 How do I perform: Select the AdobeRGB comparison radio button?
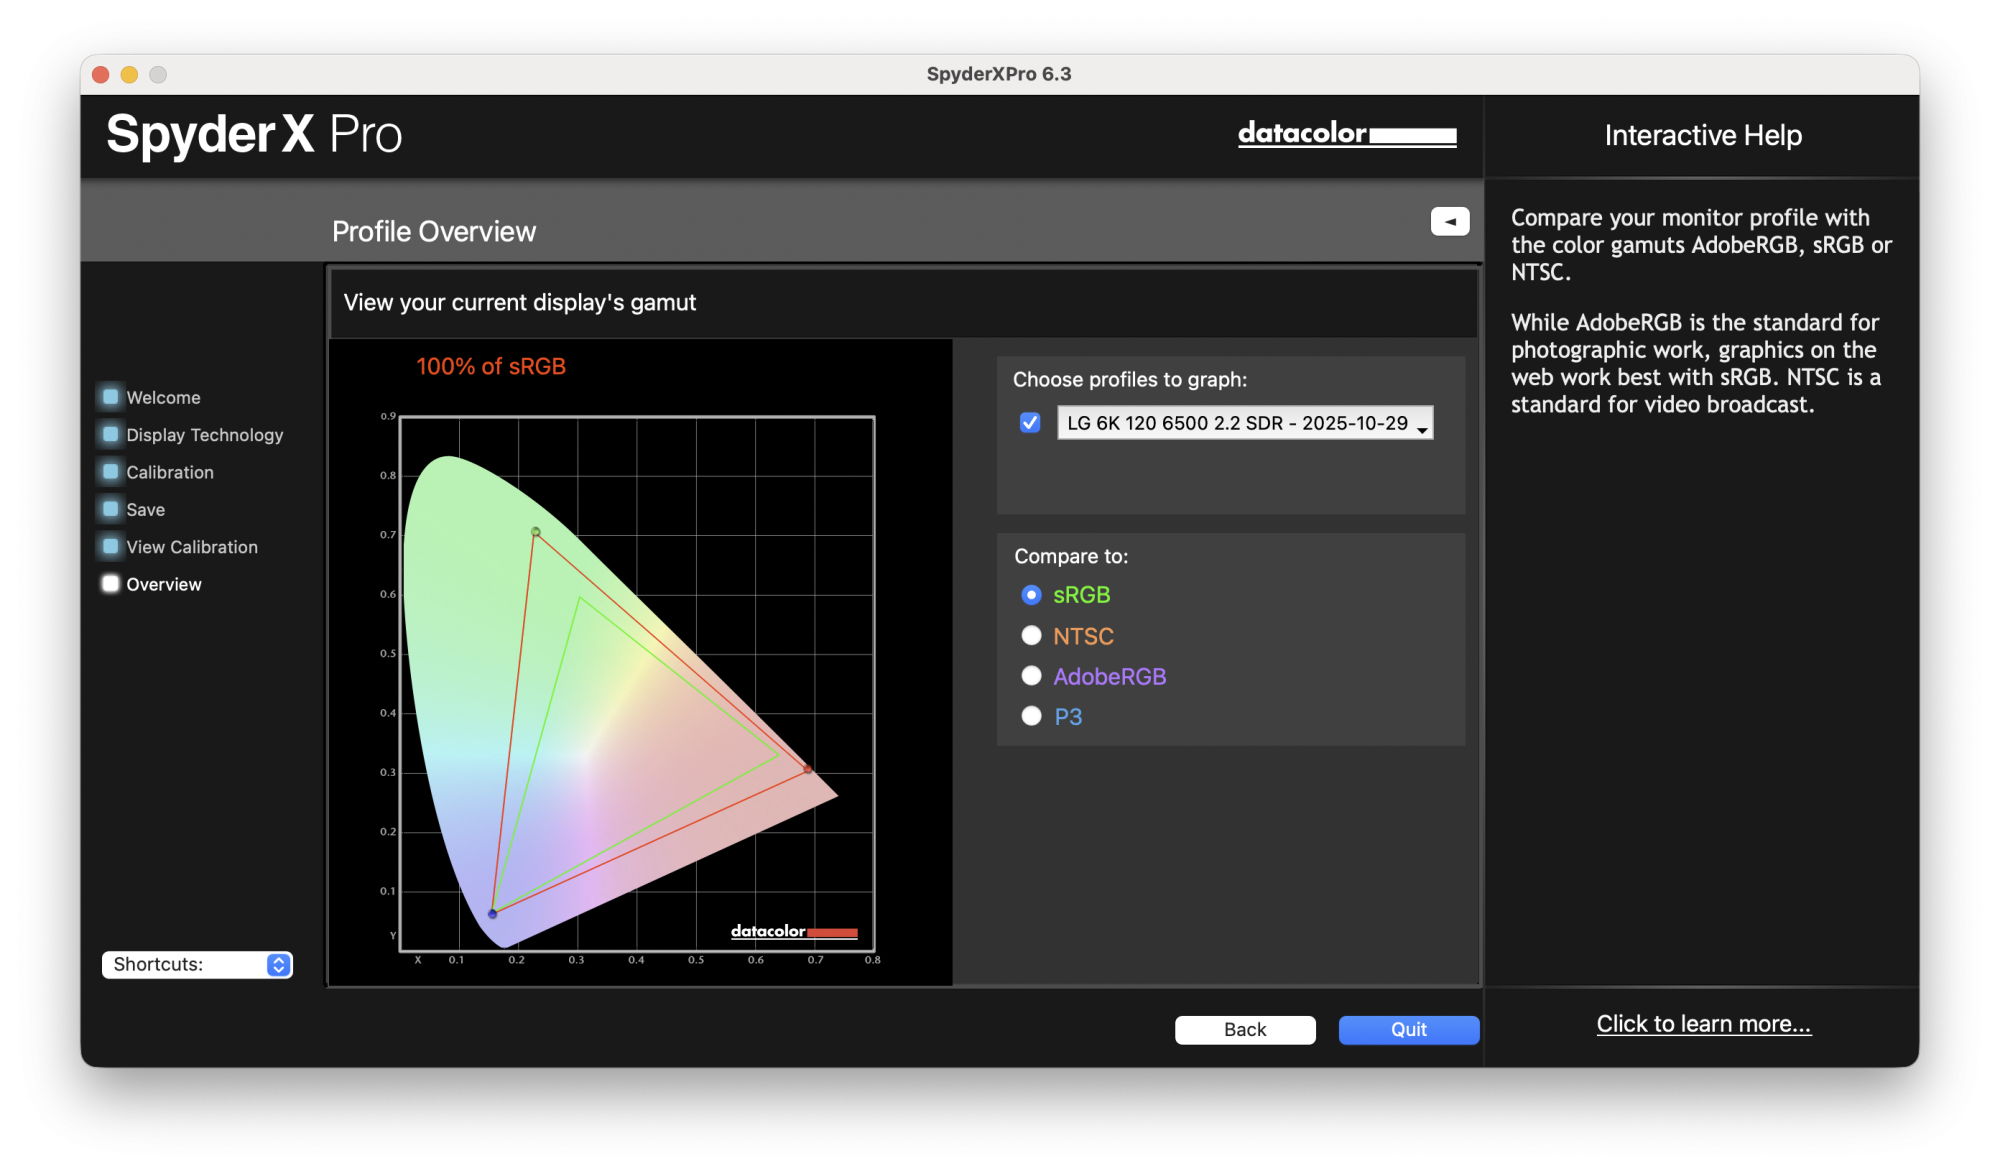(x=1031, y=676)
